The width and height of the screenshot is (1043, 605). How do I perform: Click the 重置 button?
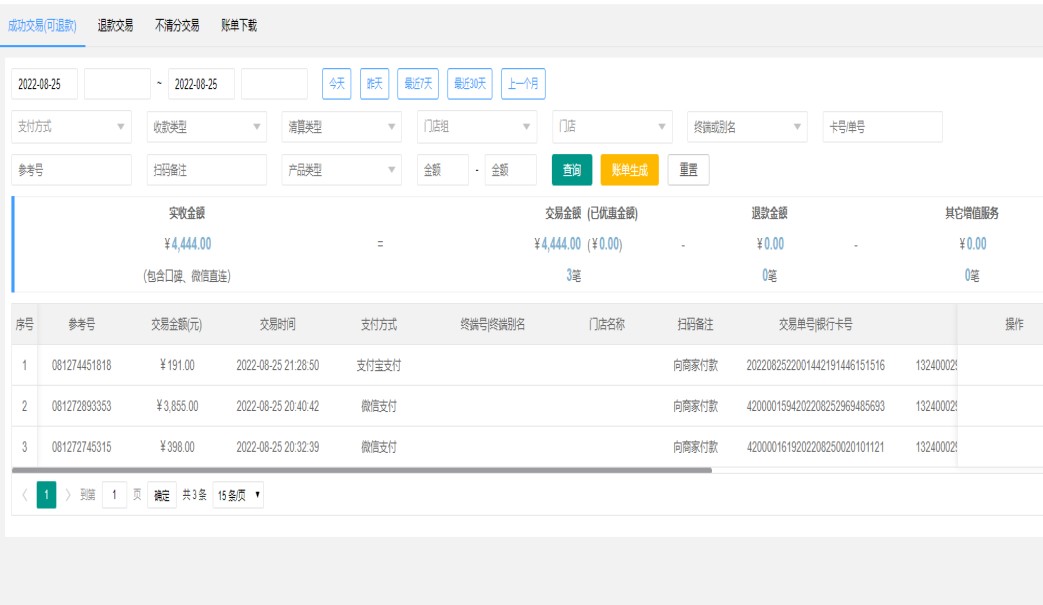[688, 170]
